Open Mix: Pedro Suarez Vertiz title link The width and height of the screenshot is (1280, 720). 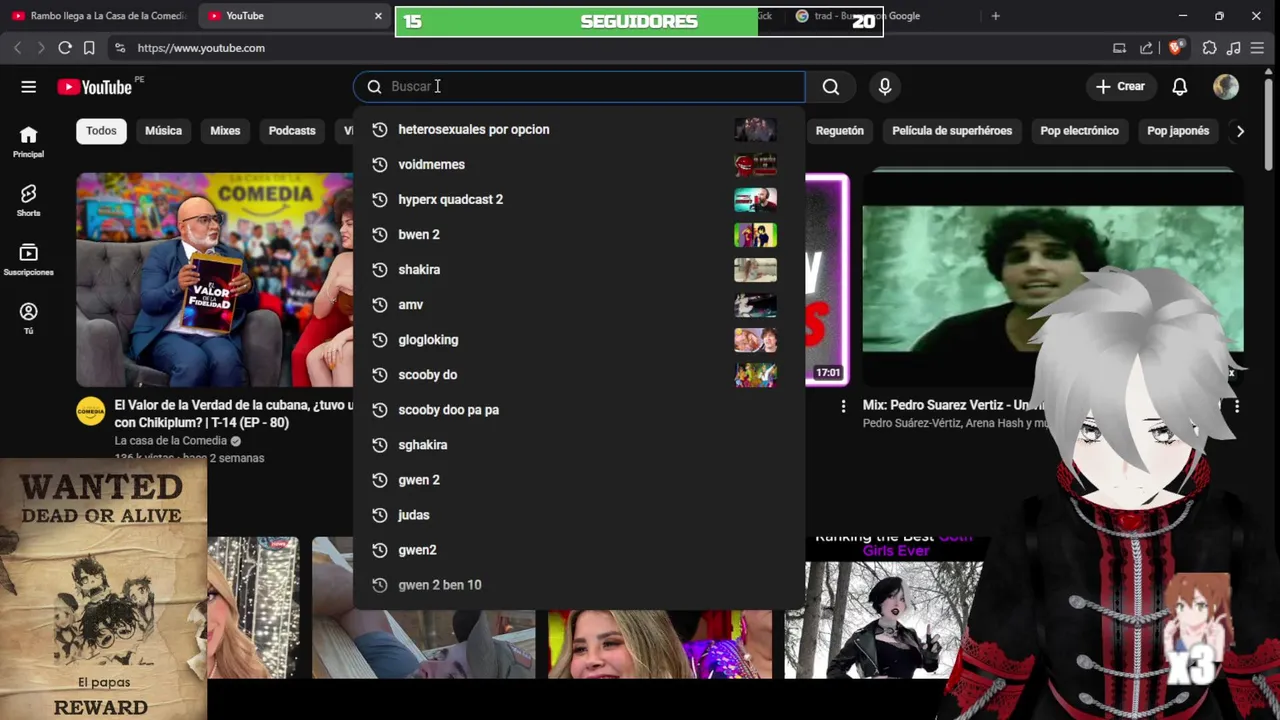click(x=953, y=405)
